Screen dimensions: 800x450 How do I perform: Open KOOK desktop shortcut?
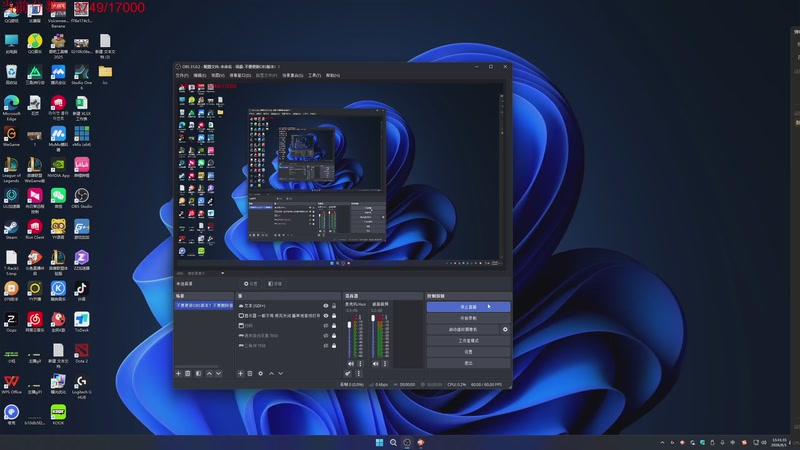(x=58, y=415)
